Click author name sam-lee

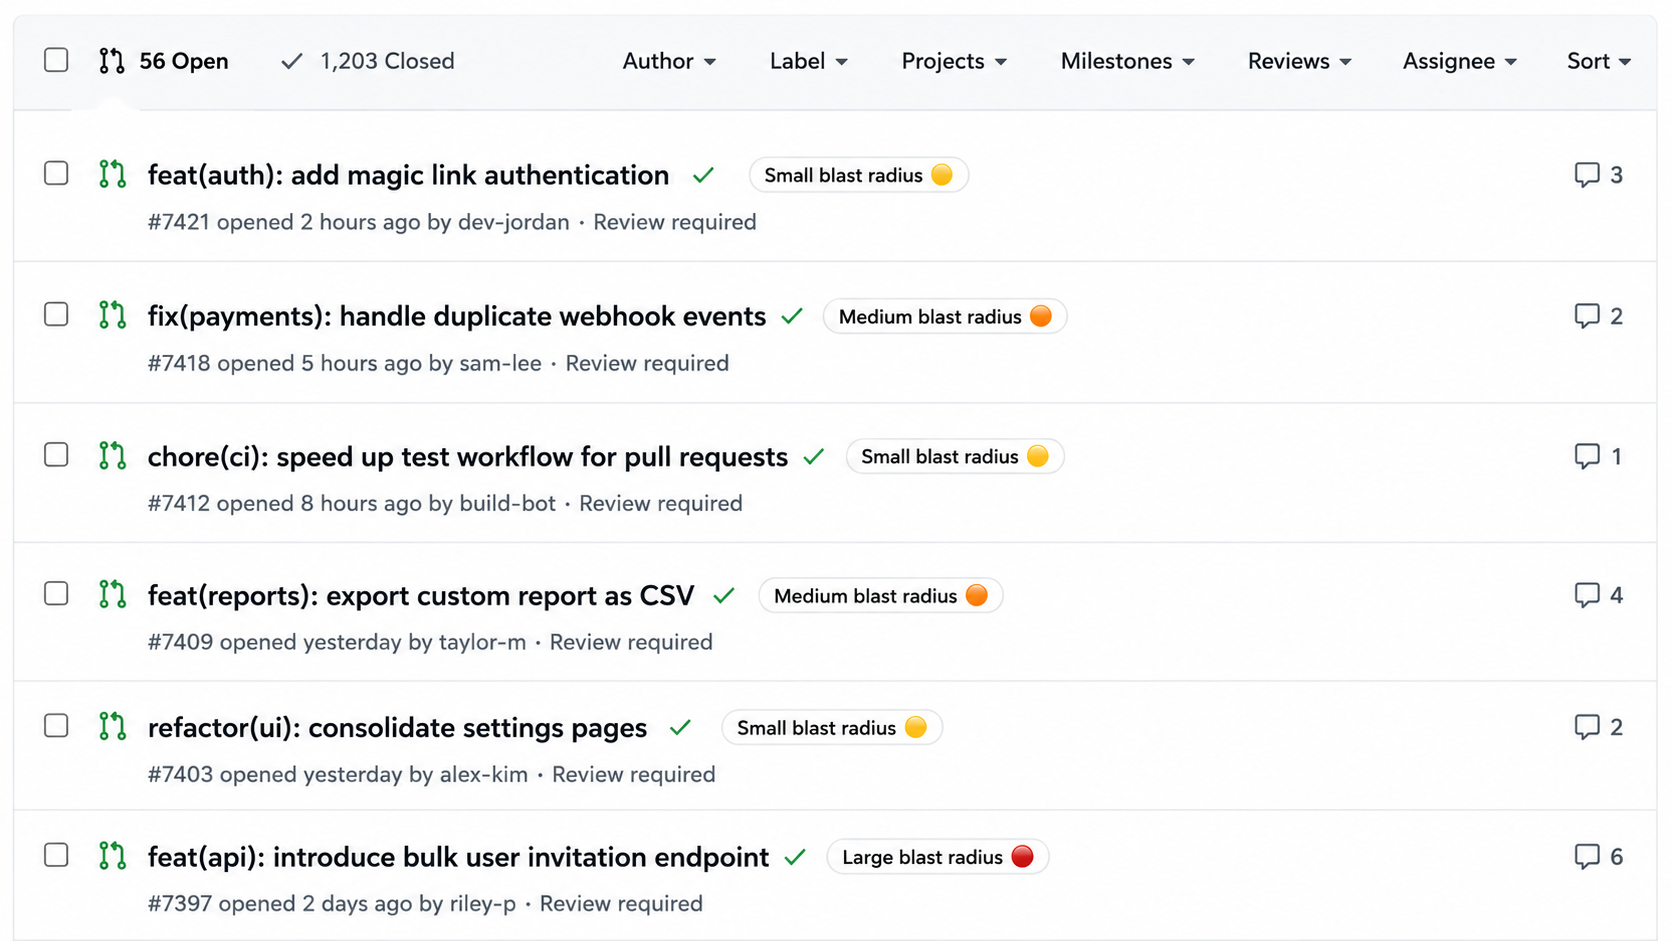tap(500, 363)
